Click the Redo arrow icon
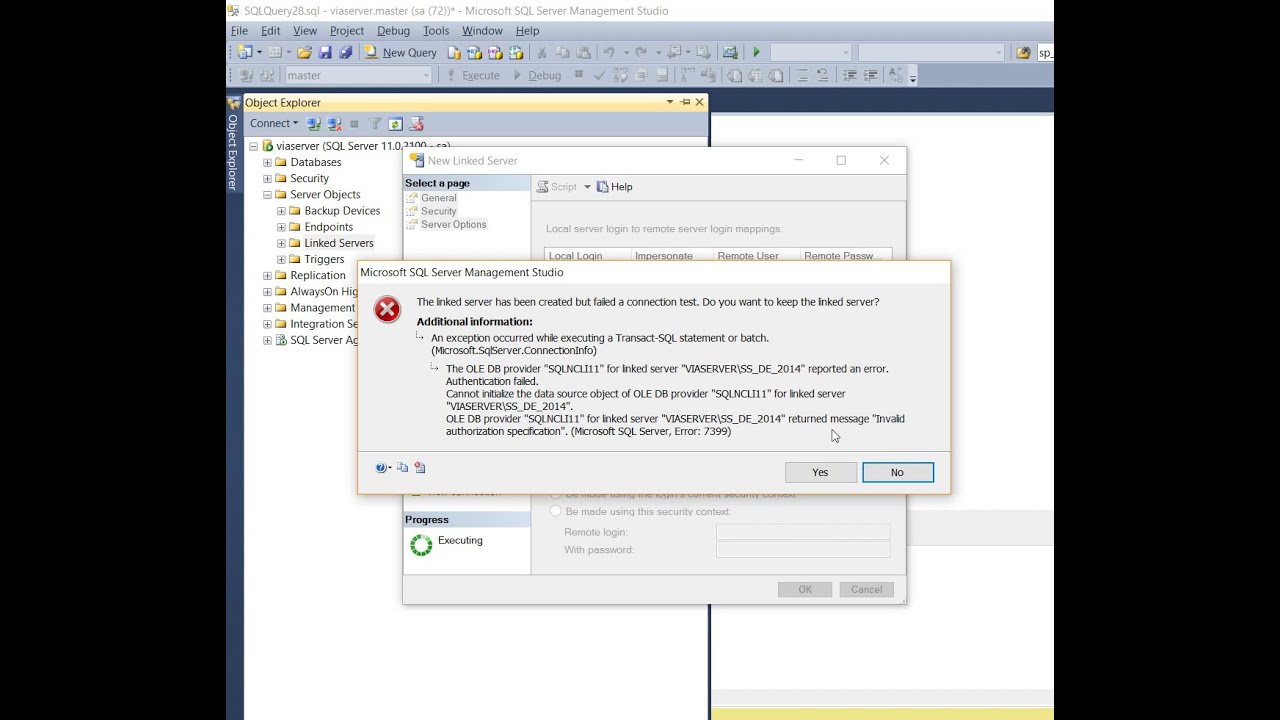The image size is (1280, 720). point(641,52)
